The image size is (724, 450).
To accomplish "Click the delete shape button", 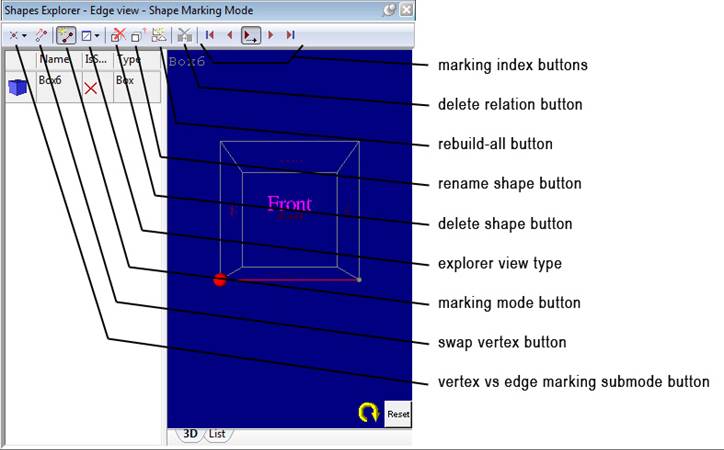I will [118, 35].
